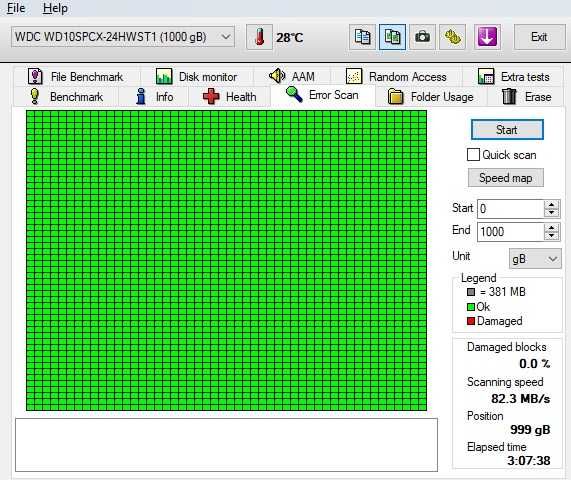The width and height of the screenshot is (571, 480).
Task: Click the End value input field
Action: (511, 231)
